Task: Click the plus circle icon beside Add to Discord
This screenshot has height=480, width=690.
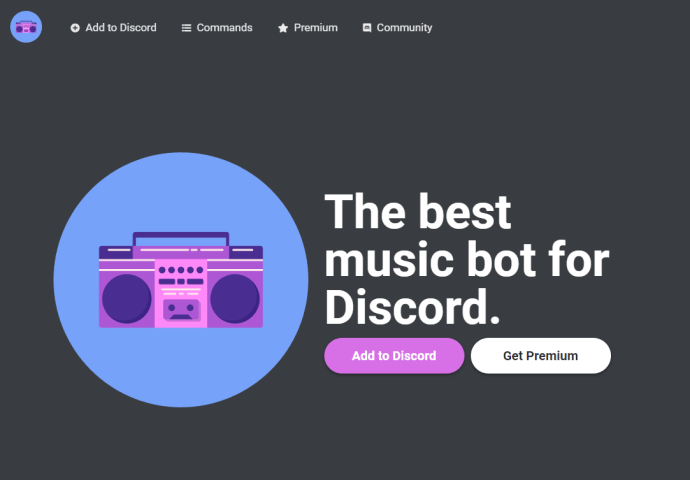Action: (75, 28)
